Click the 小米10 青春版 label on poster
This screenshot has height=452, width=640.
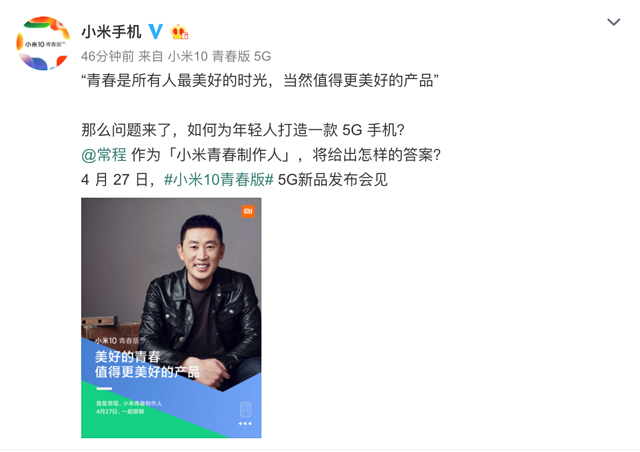(x=118, y=341)
